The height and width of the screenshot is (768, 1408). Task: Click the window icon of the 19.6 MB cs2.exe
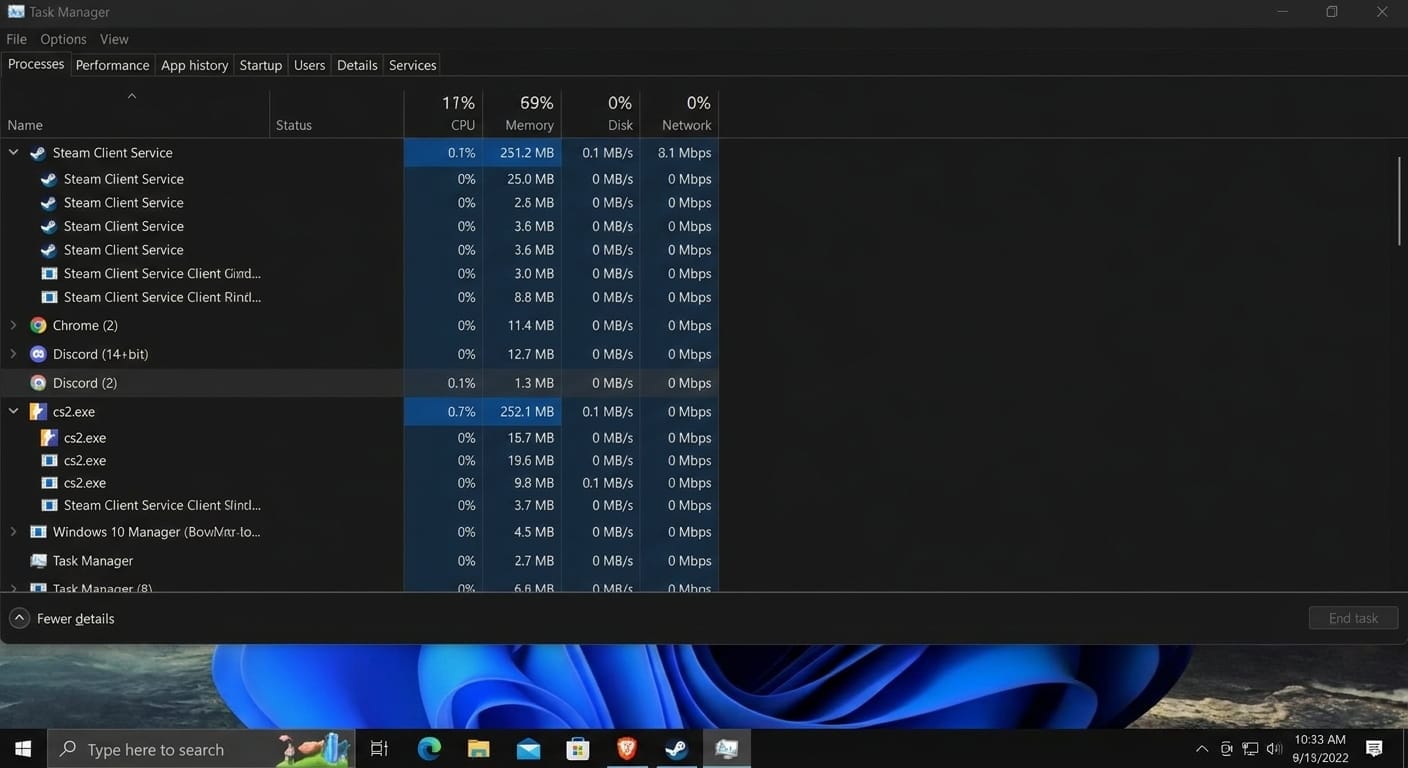pyautogui.click(x=48, y=461)
